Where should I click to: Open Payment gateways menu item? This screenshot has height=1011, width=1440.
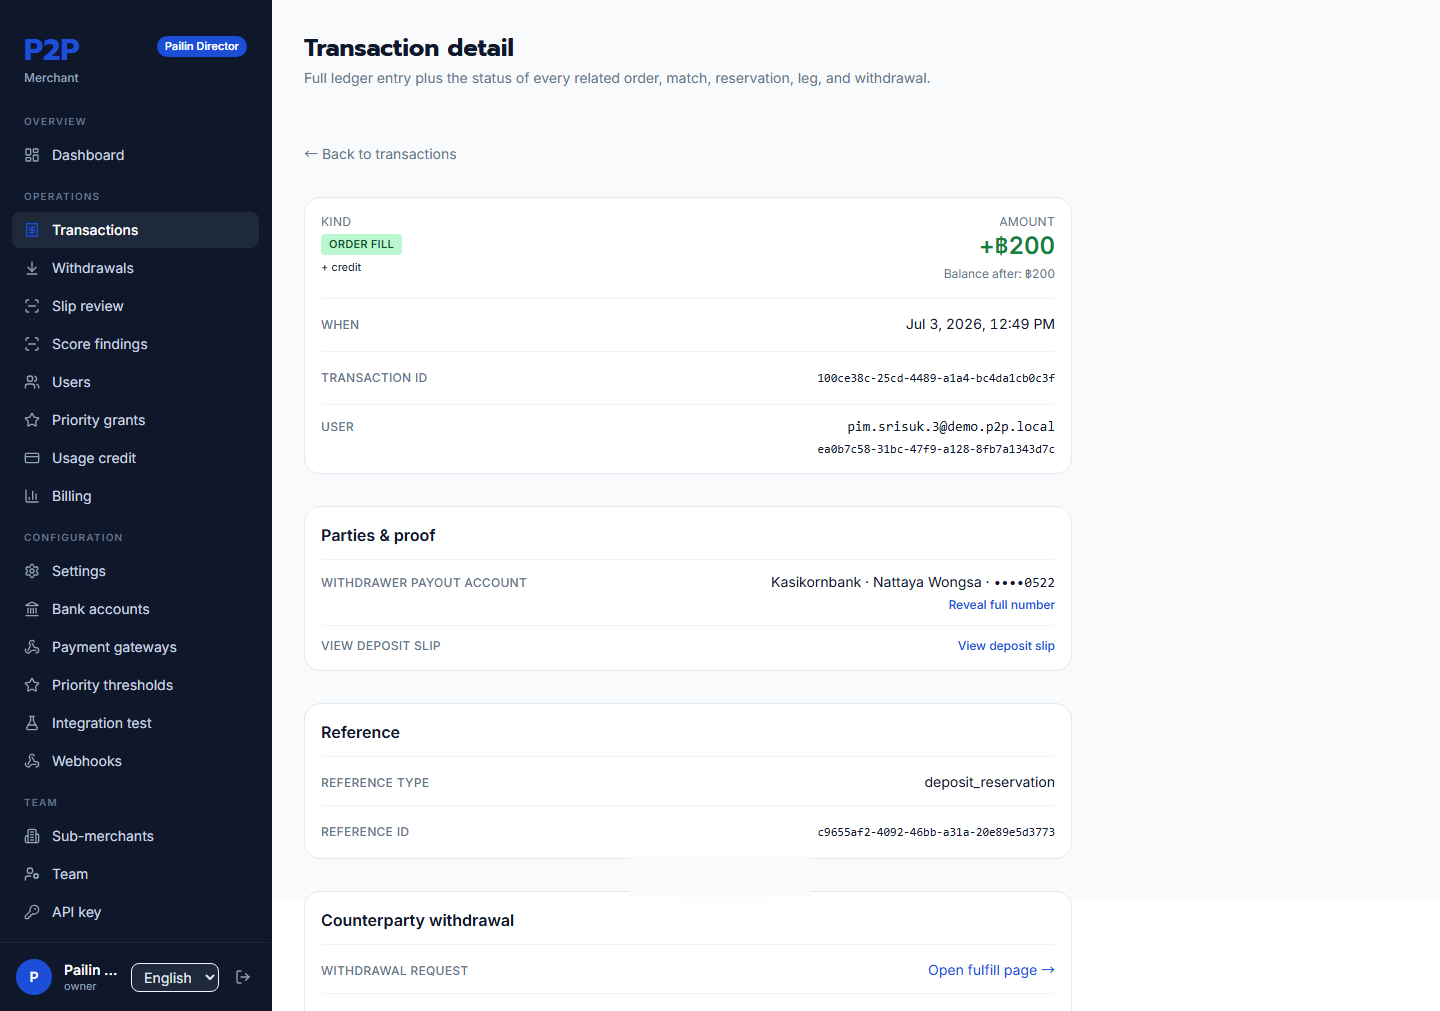coord(135,647)
